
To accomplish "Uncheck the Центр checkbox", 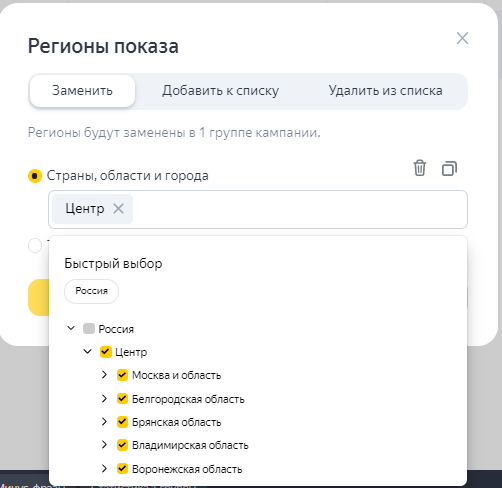I will (x=106, y=352).
